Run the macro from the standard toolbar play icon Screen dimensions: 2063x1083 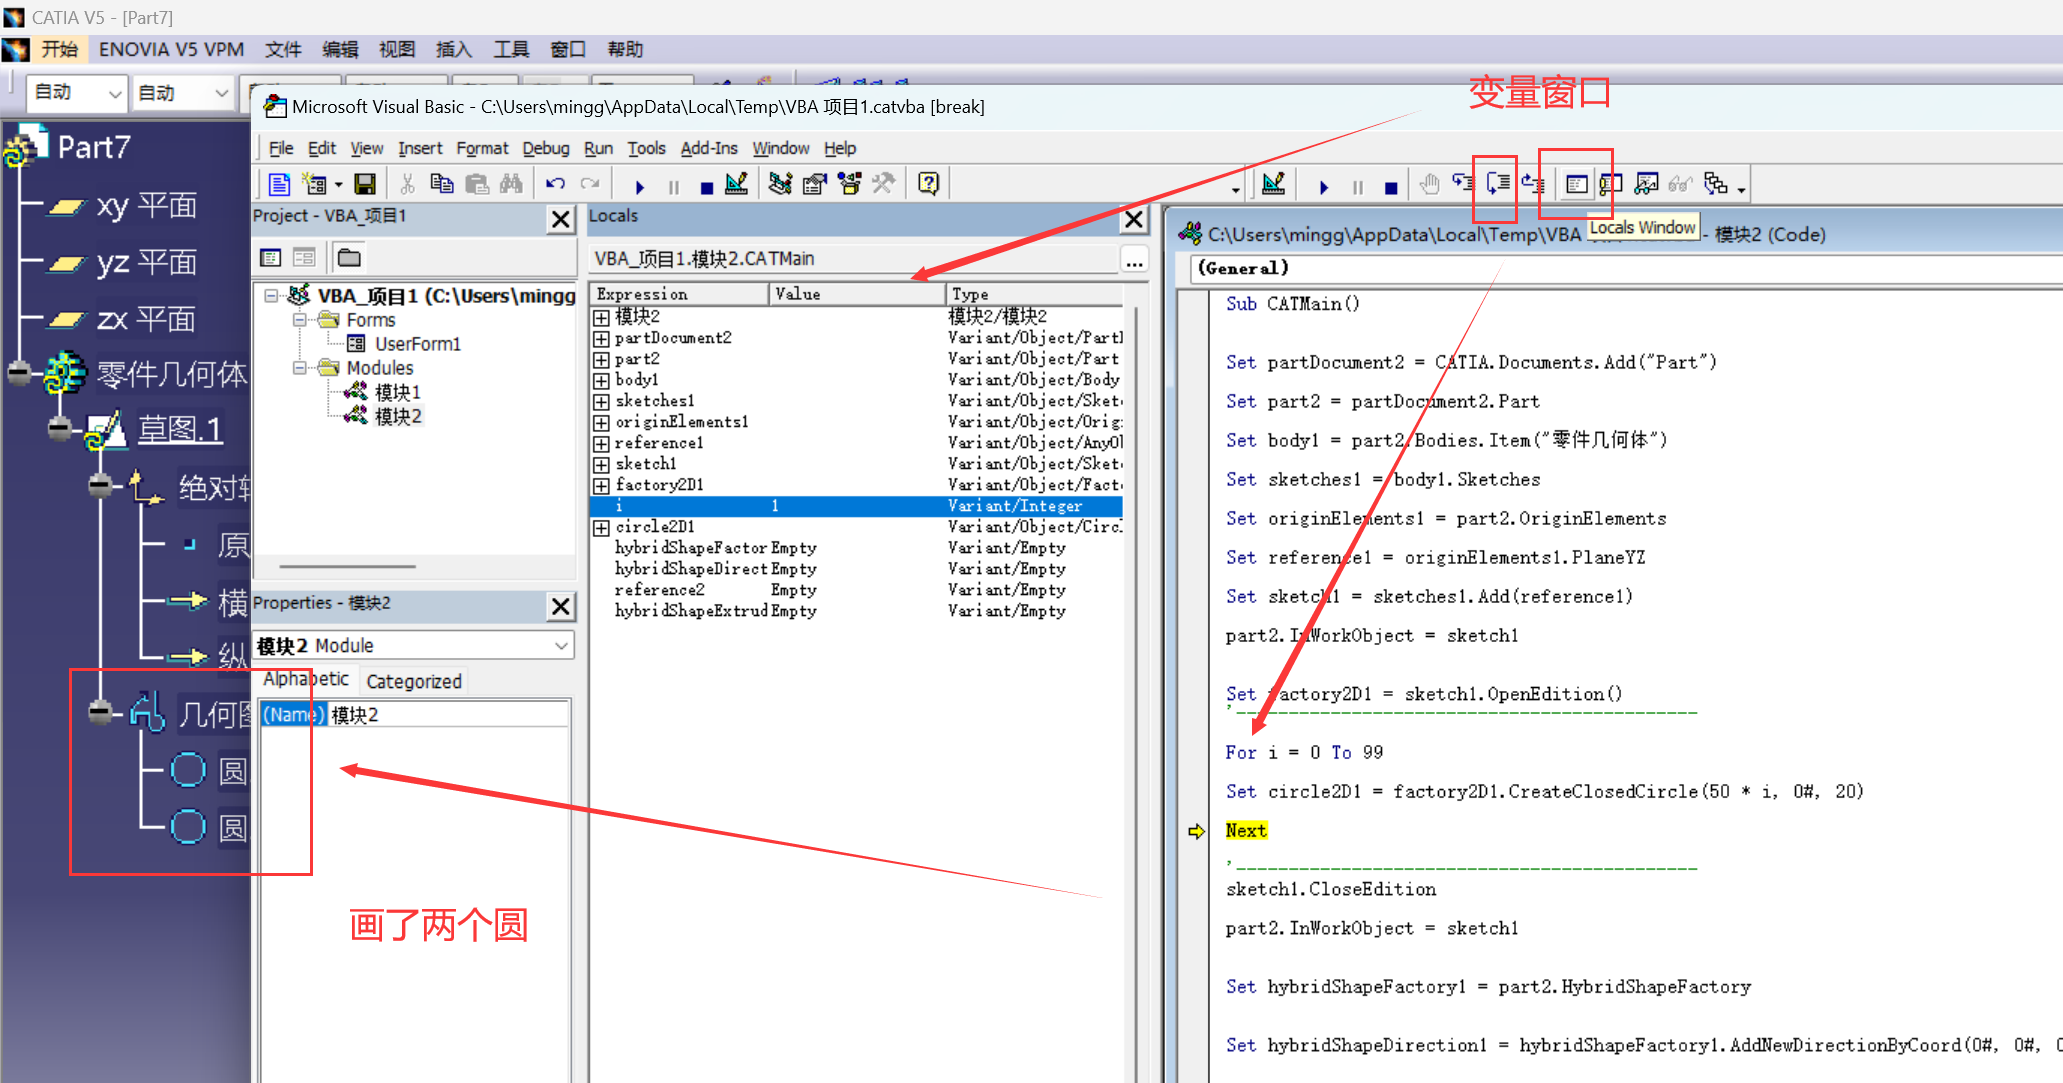pyautogui.click(x=640, y=186)
